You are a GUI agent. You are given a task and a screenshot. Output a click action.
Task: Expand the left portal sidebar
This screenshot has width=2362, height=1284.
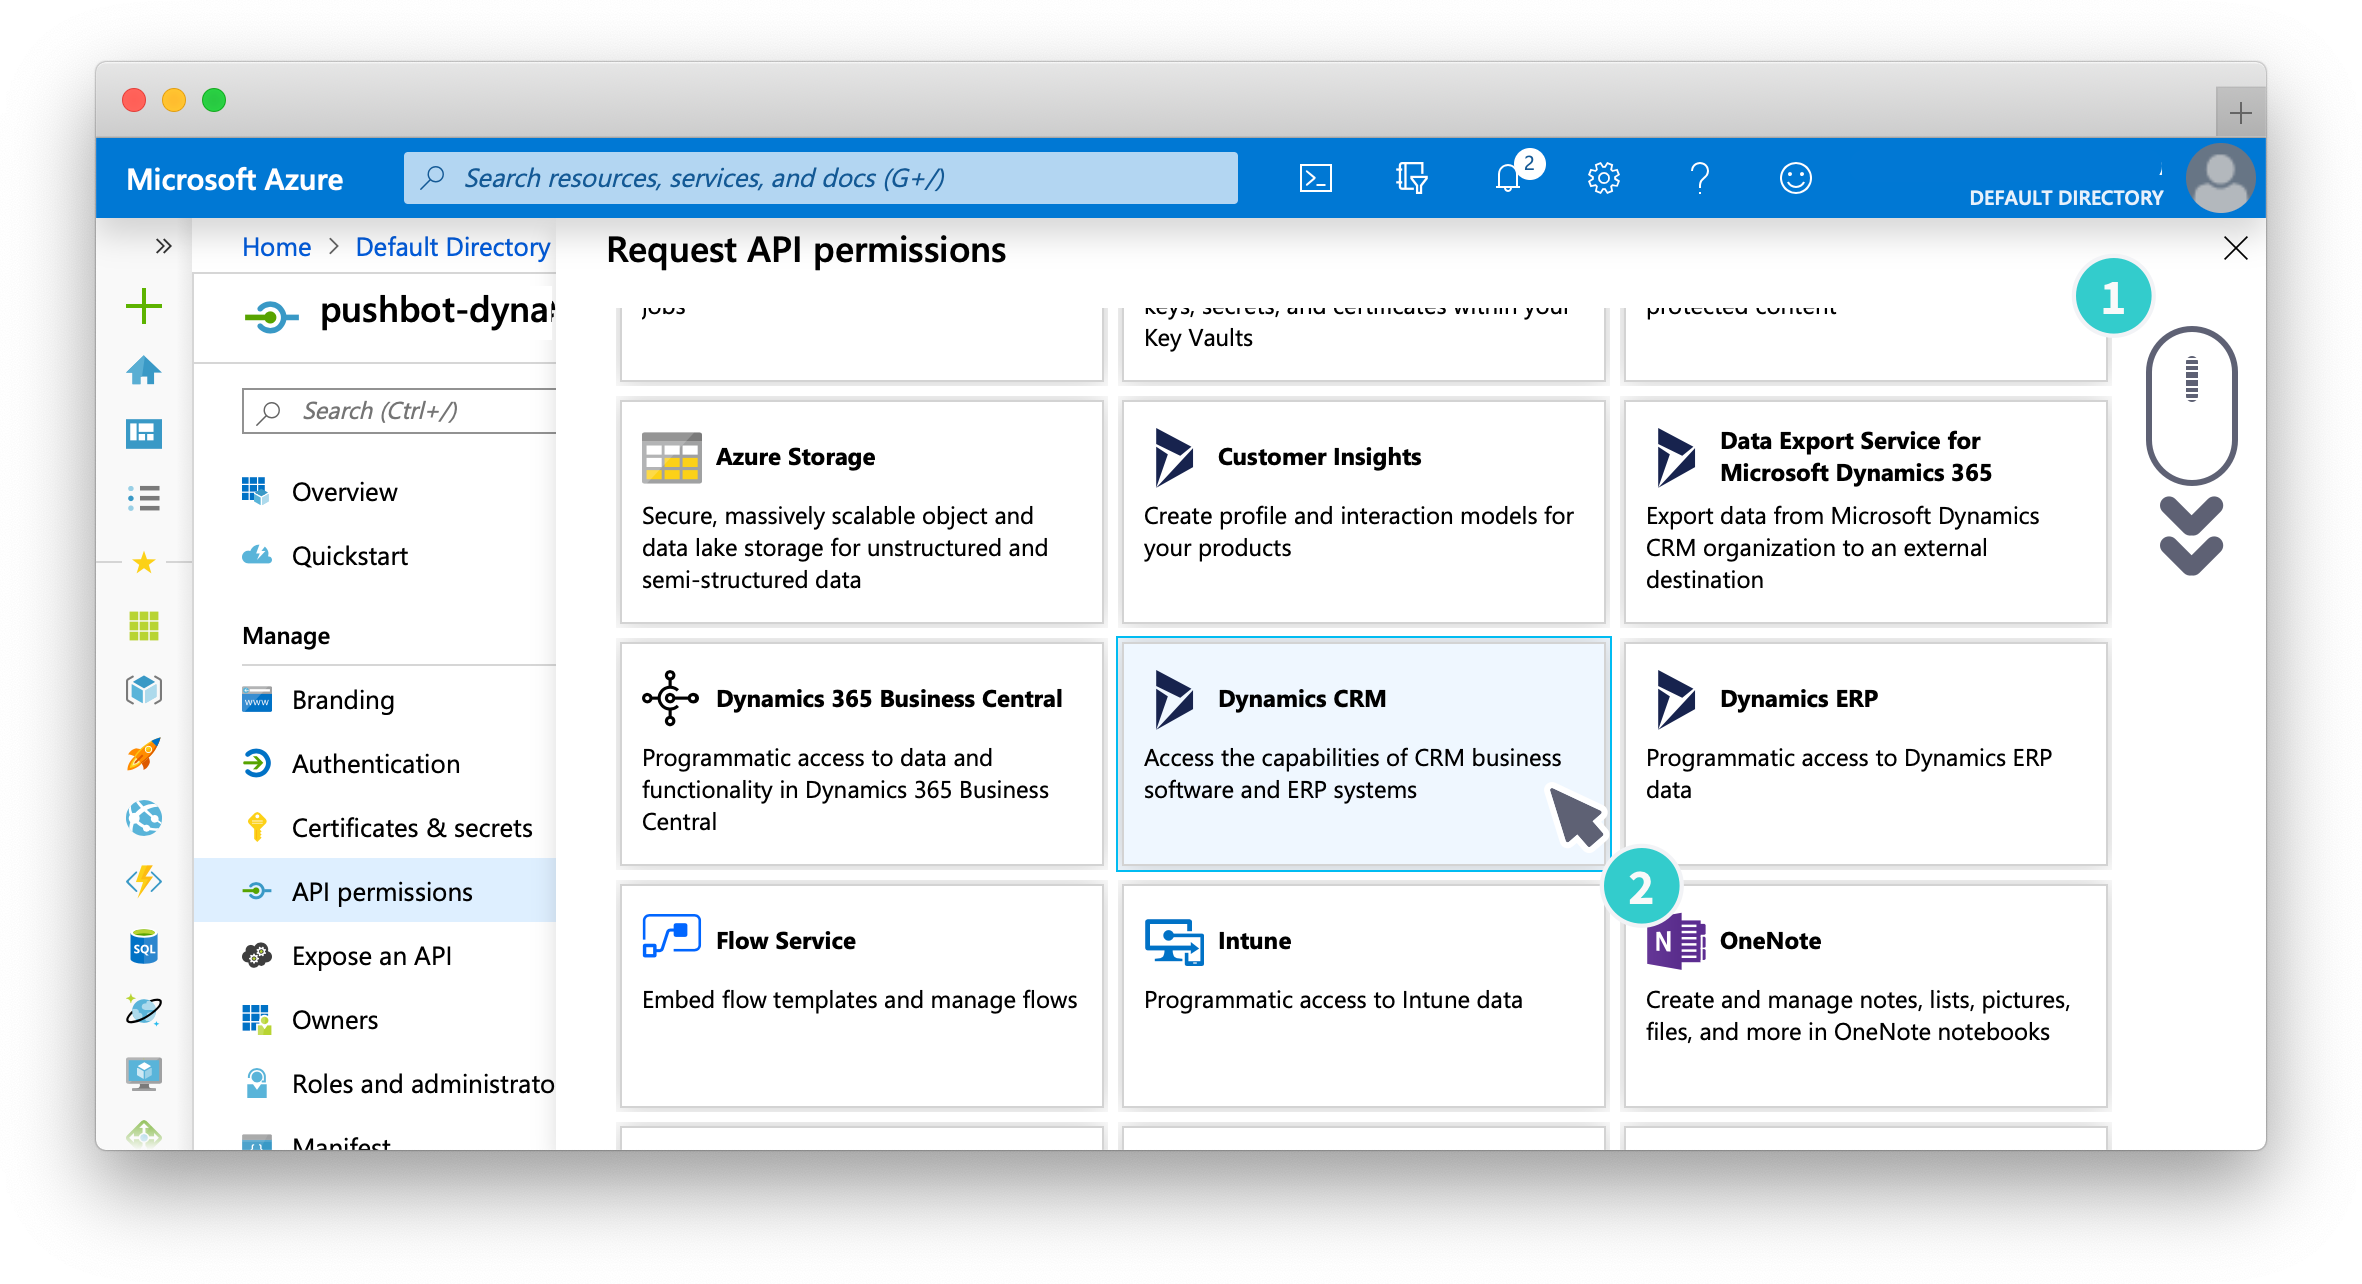click(163, 246)
